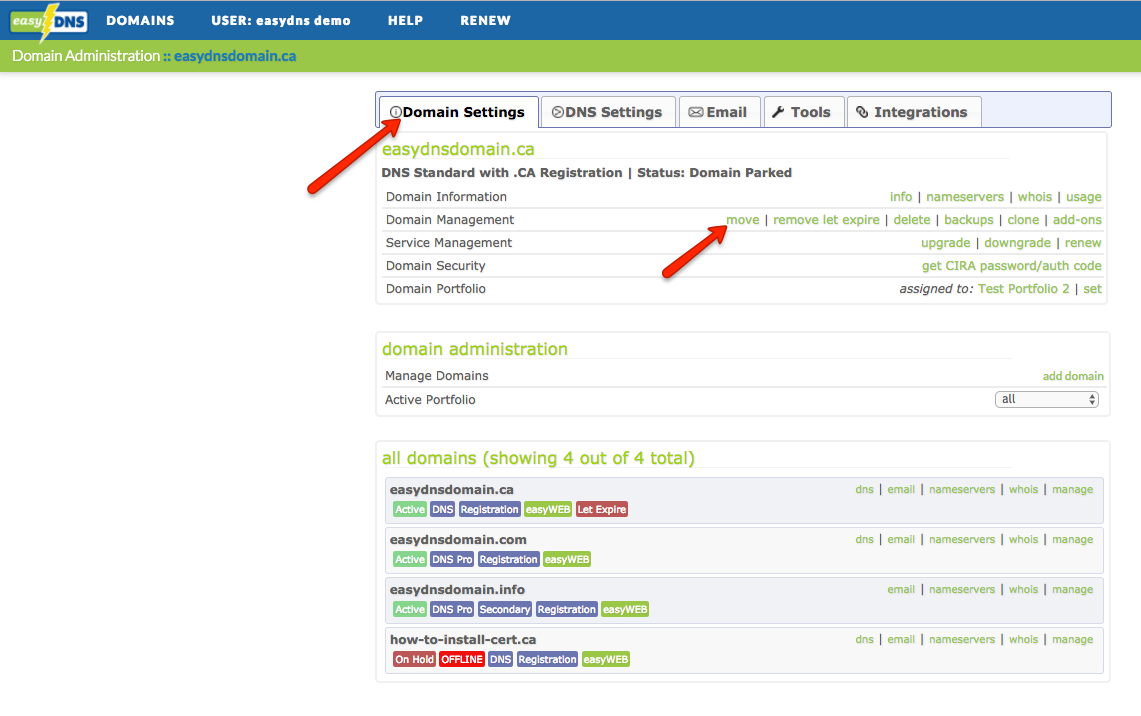Open the DOMAINS menu
Image resolution: width=1141 pixels, height=716 pixels.
coord(140,20)
